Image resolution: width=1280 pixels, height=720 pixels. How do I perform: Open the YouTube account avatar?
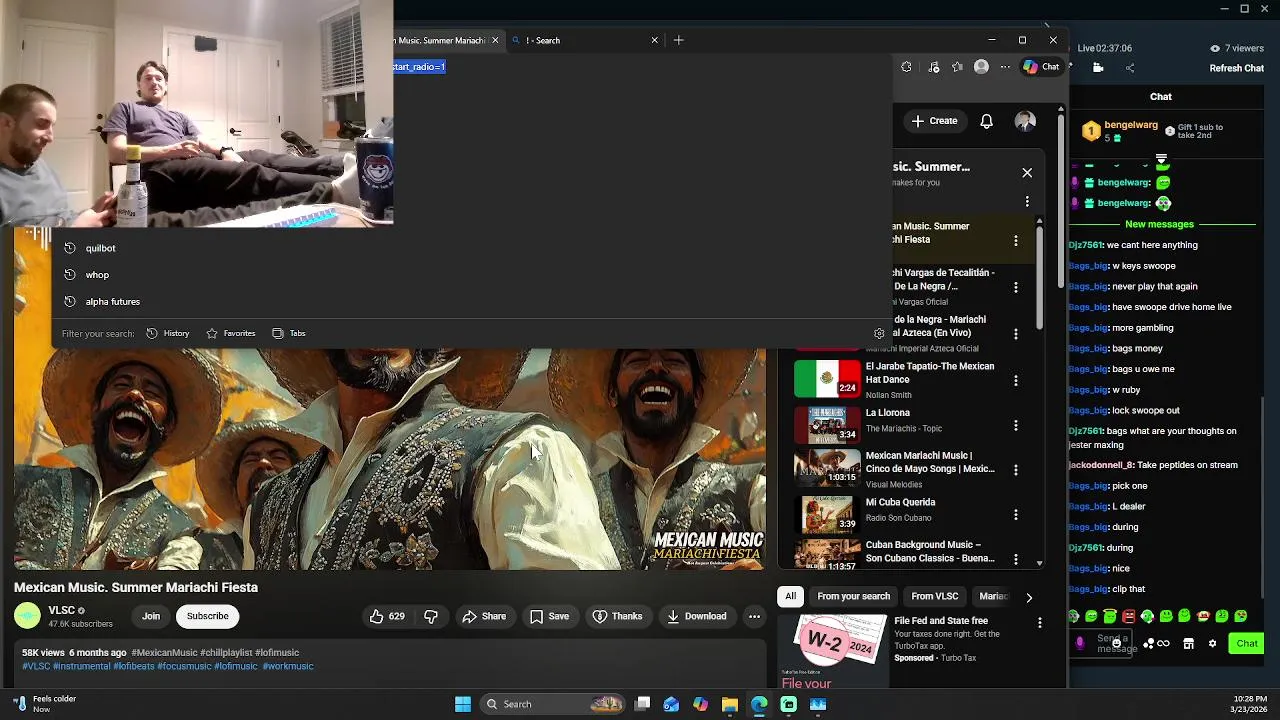pos(1025,121)
